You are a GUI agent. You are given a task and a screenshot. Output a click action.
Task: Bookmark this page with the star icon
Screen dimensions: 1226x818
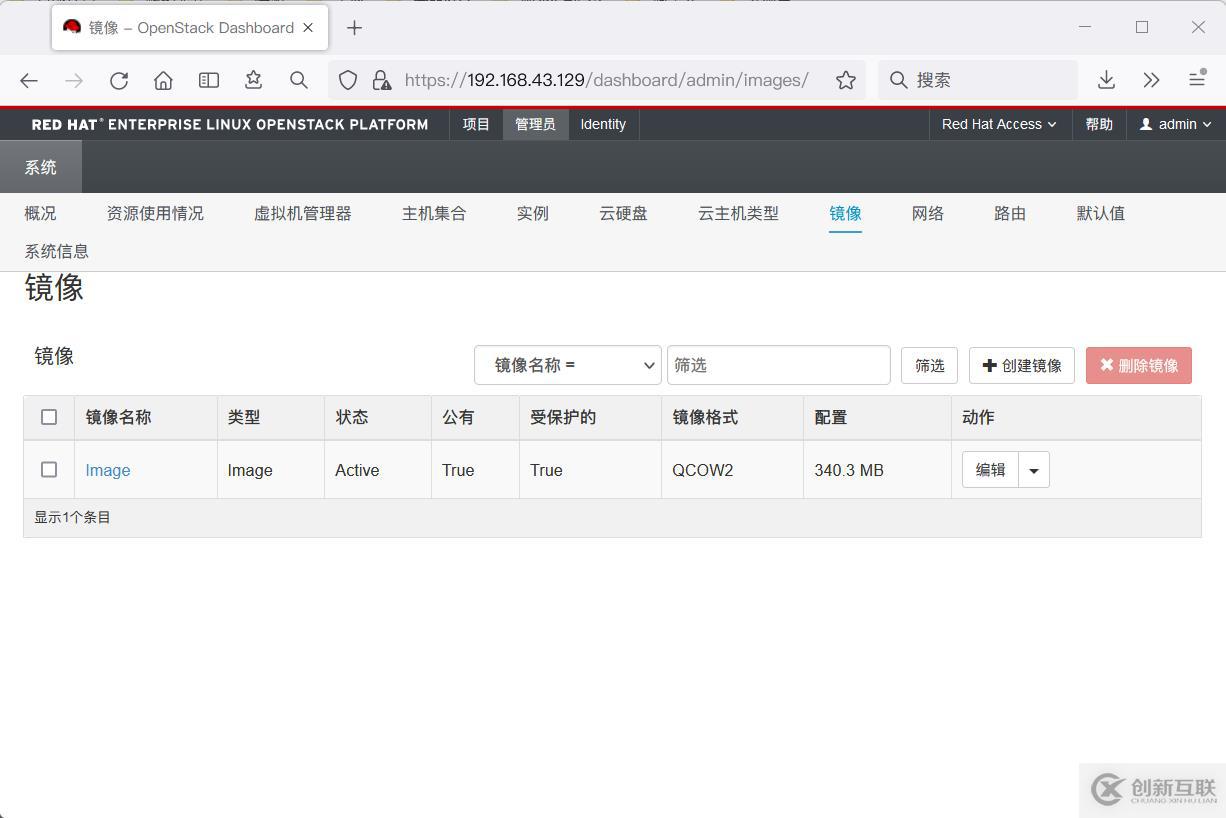pyautogui.click(x=846, y=80)
